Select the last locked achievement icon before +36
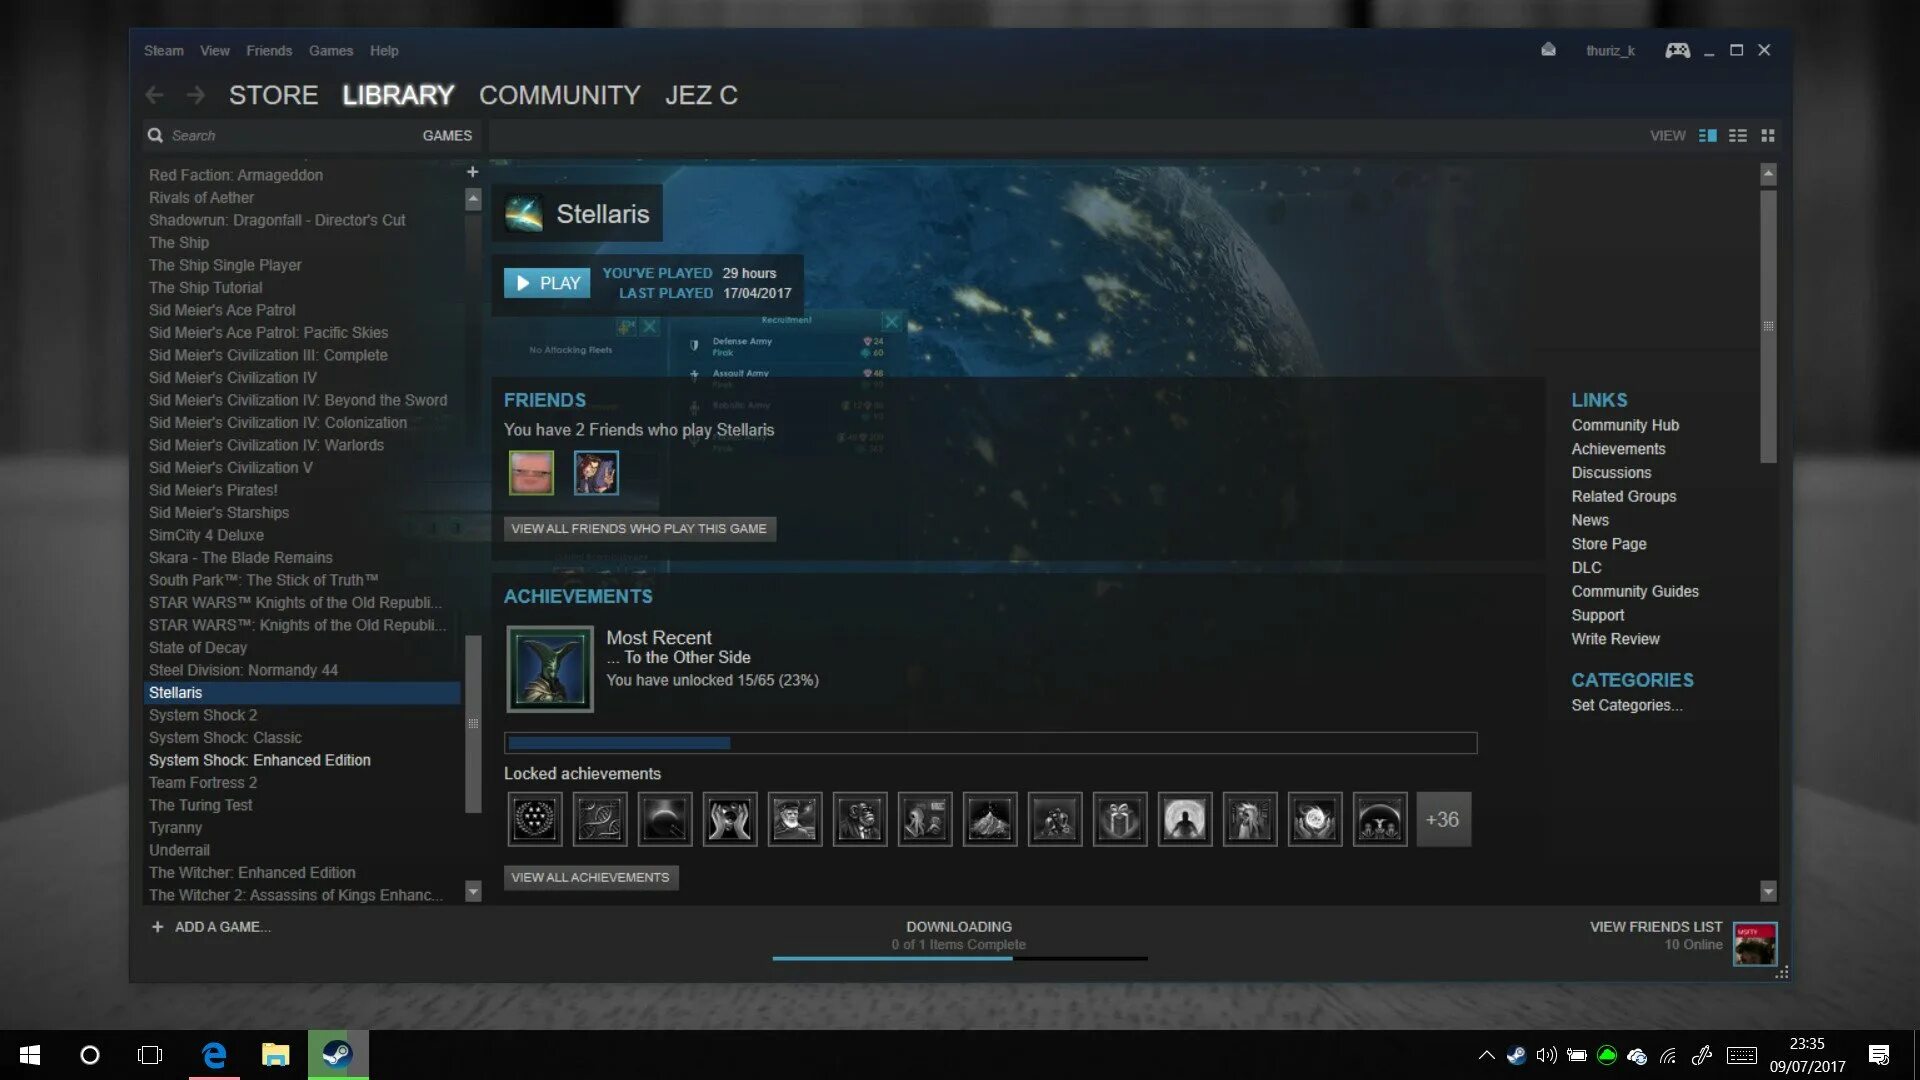This screenshot has width=1920, height=1080. point(1380,819)
